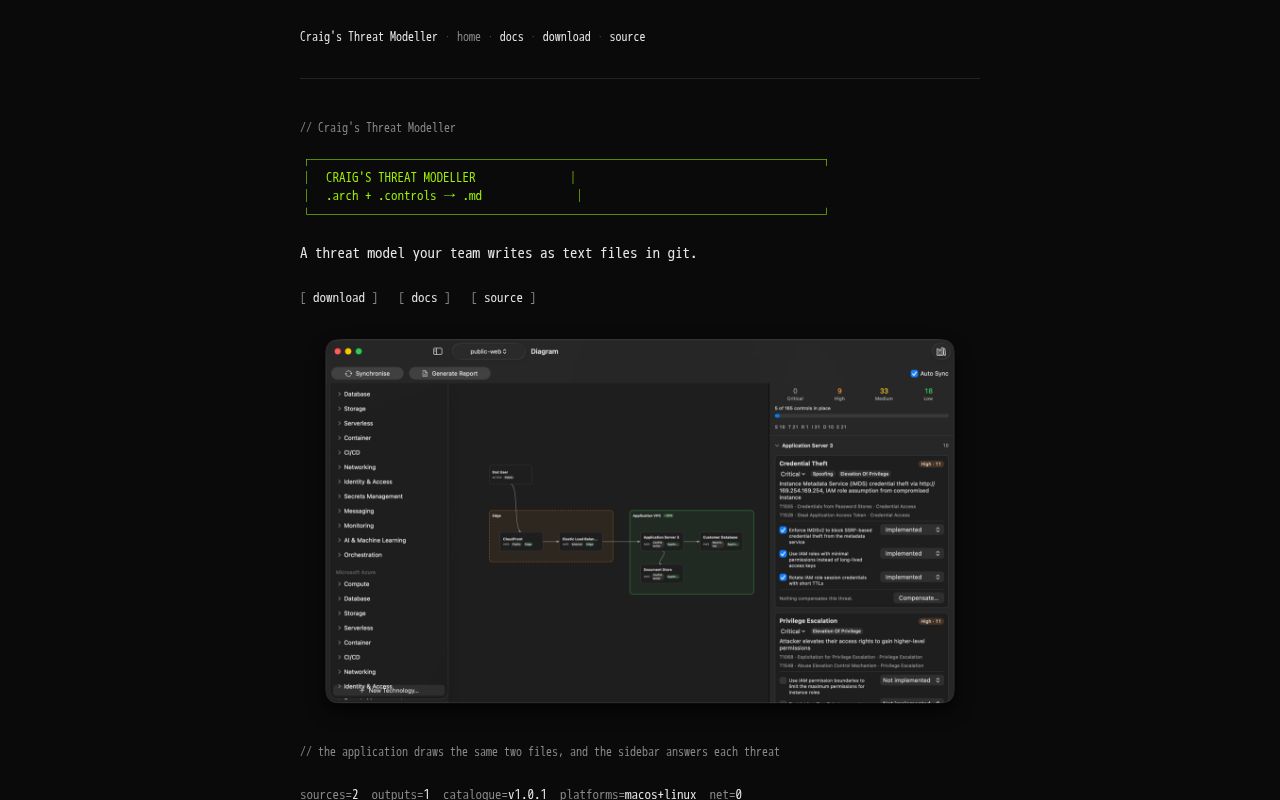Click the Application VPC boundary box

pyautogui.click(x=692, y=552)
